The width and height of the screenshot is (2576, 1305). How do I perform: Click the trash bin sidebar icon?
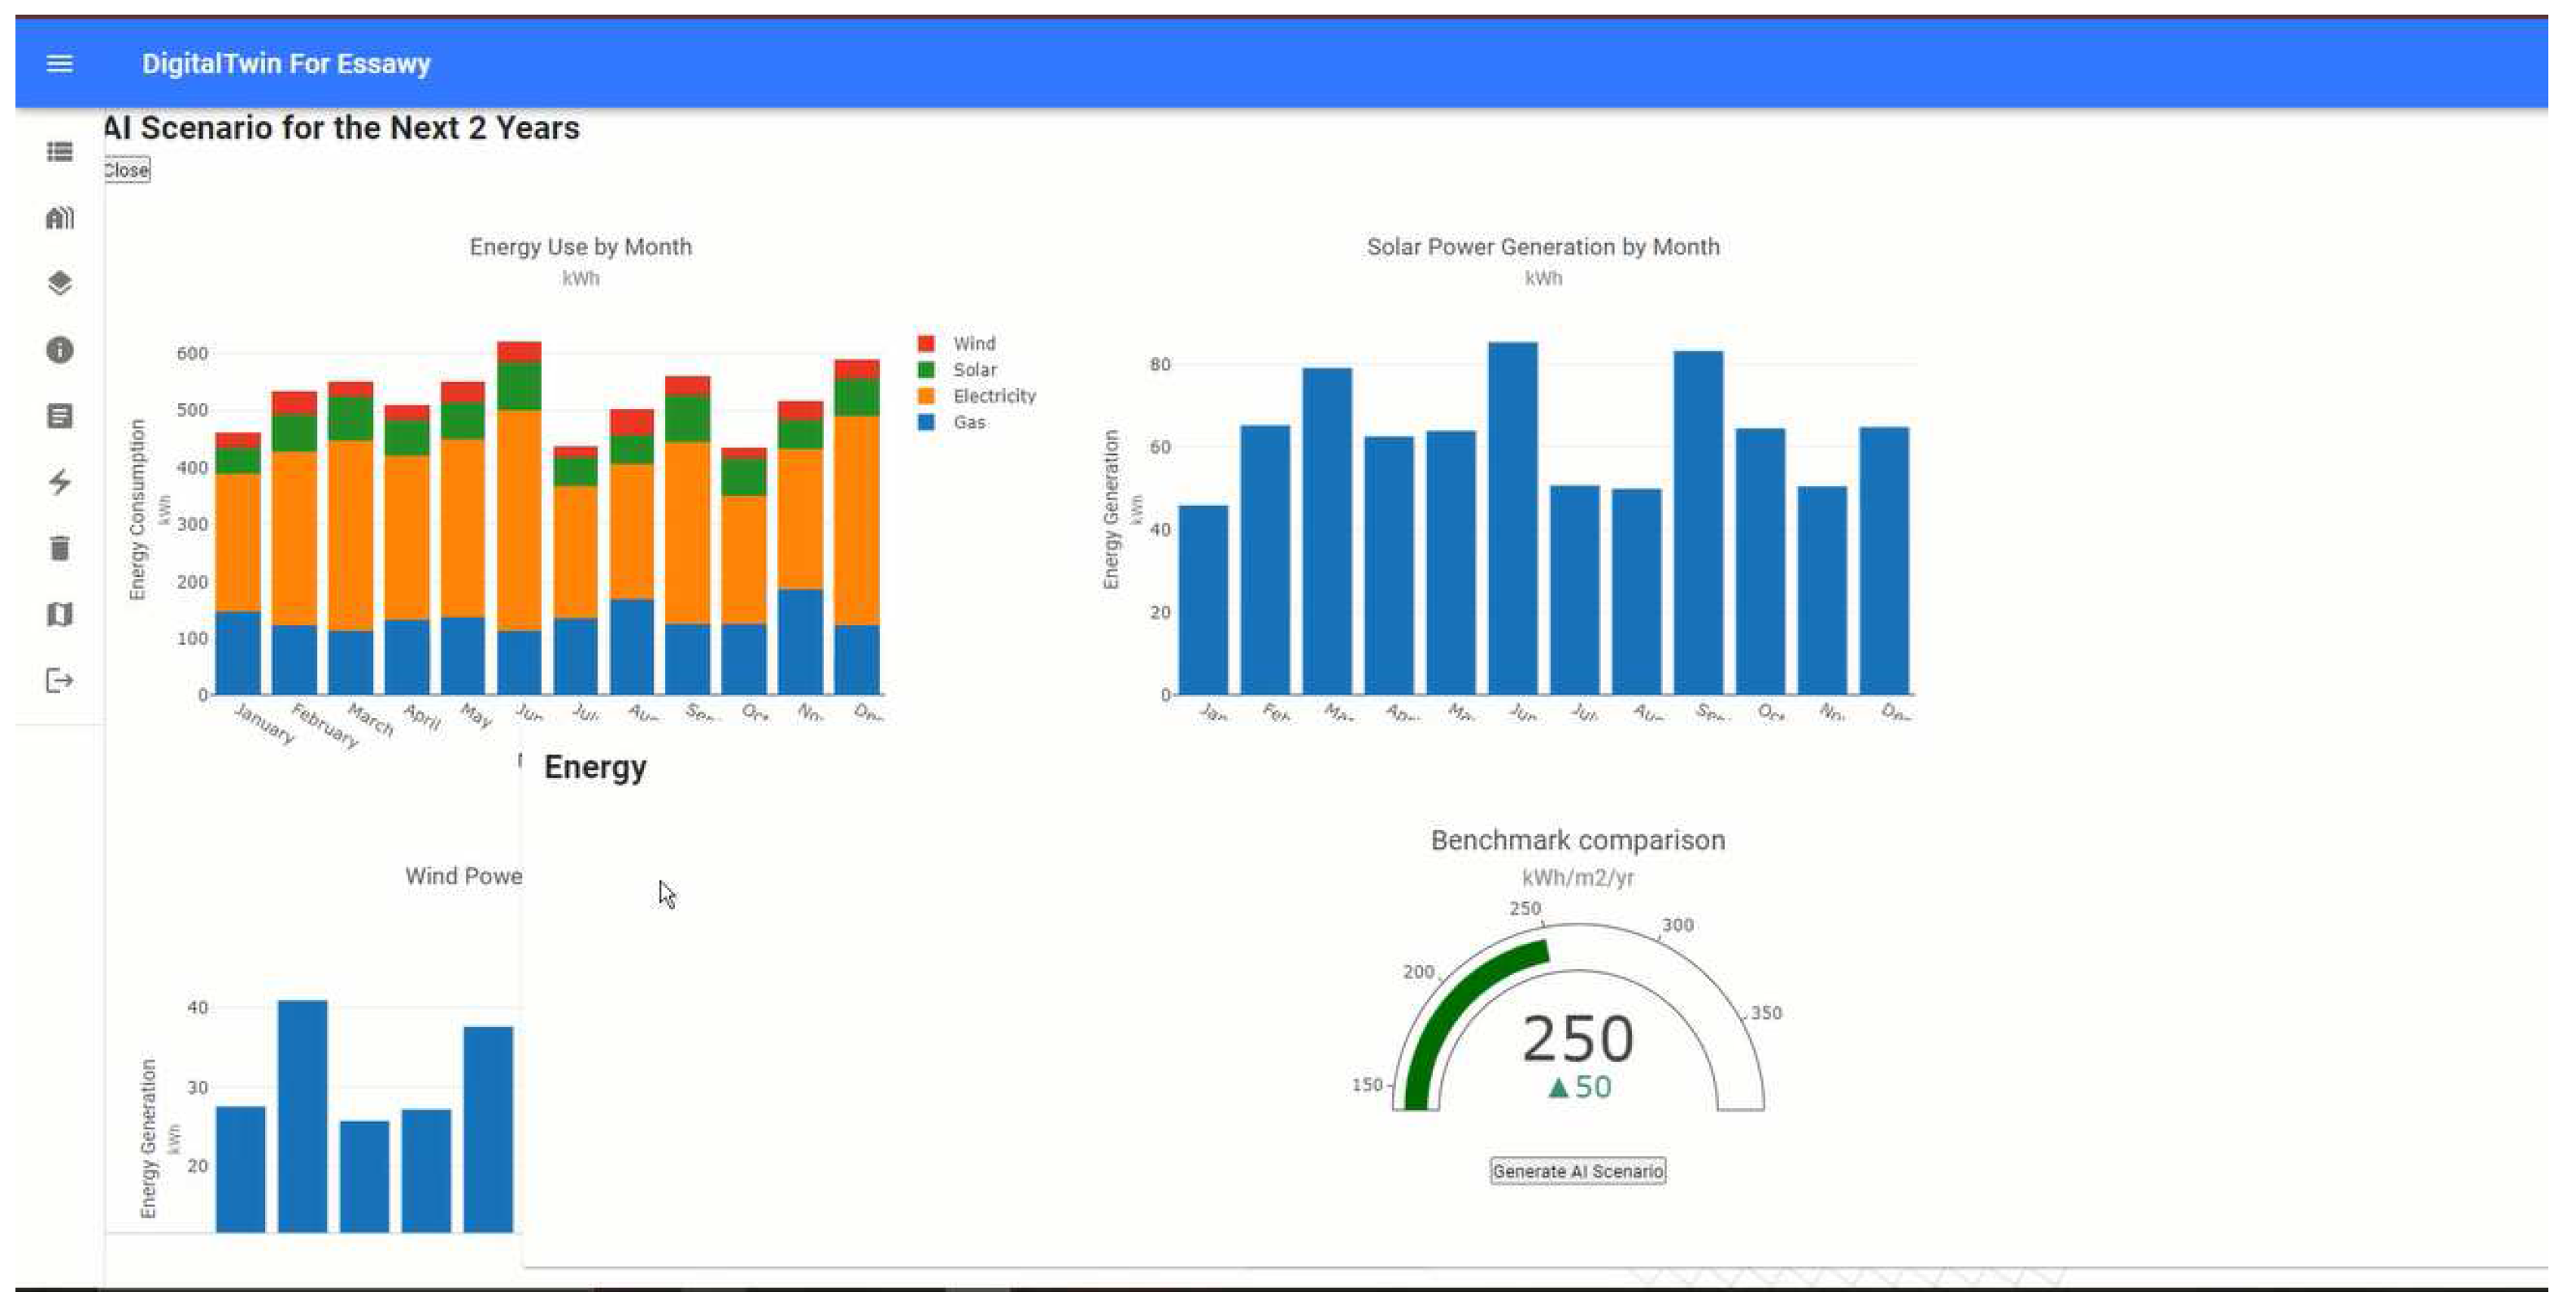tap(59, 547)
